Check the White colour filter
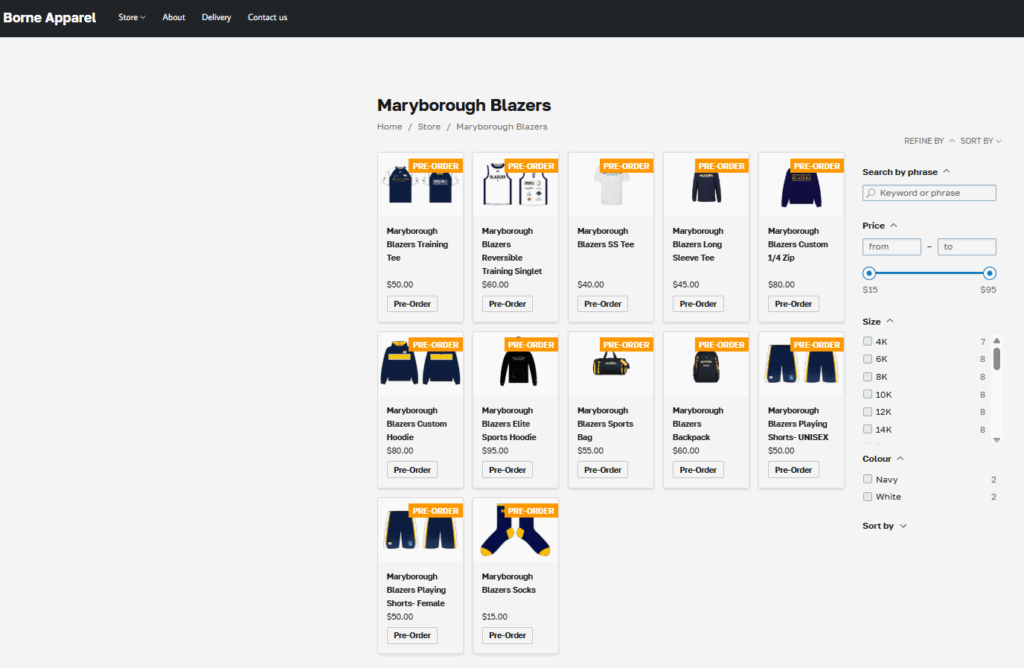 pyautogui.click(x=868, y=497)
